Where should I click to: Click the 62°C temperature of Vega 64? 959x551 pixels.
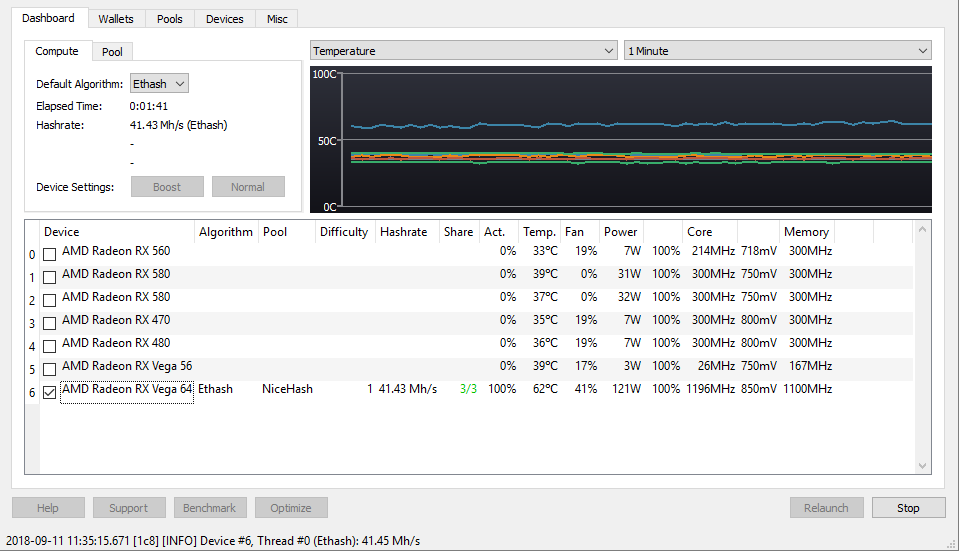[545, 389]
